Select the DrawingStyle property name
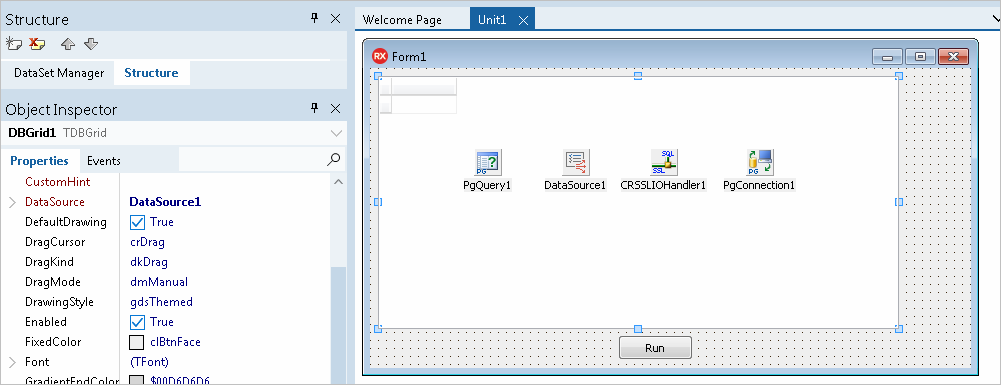 59,302
